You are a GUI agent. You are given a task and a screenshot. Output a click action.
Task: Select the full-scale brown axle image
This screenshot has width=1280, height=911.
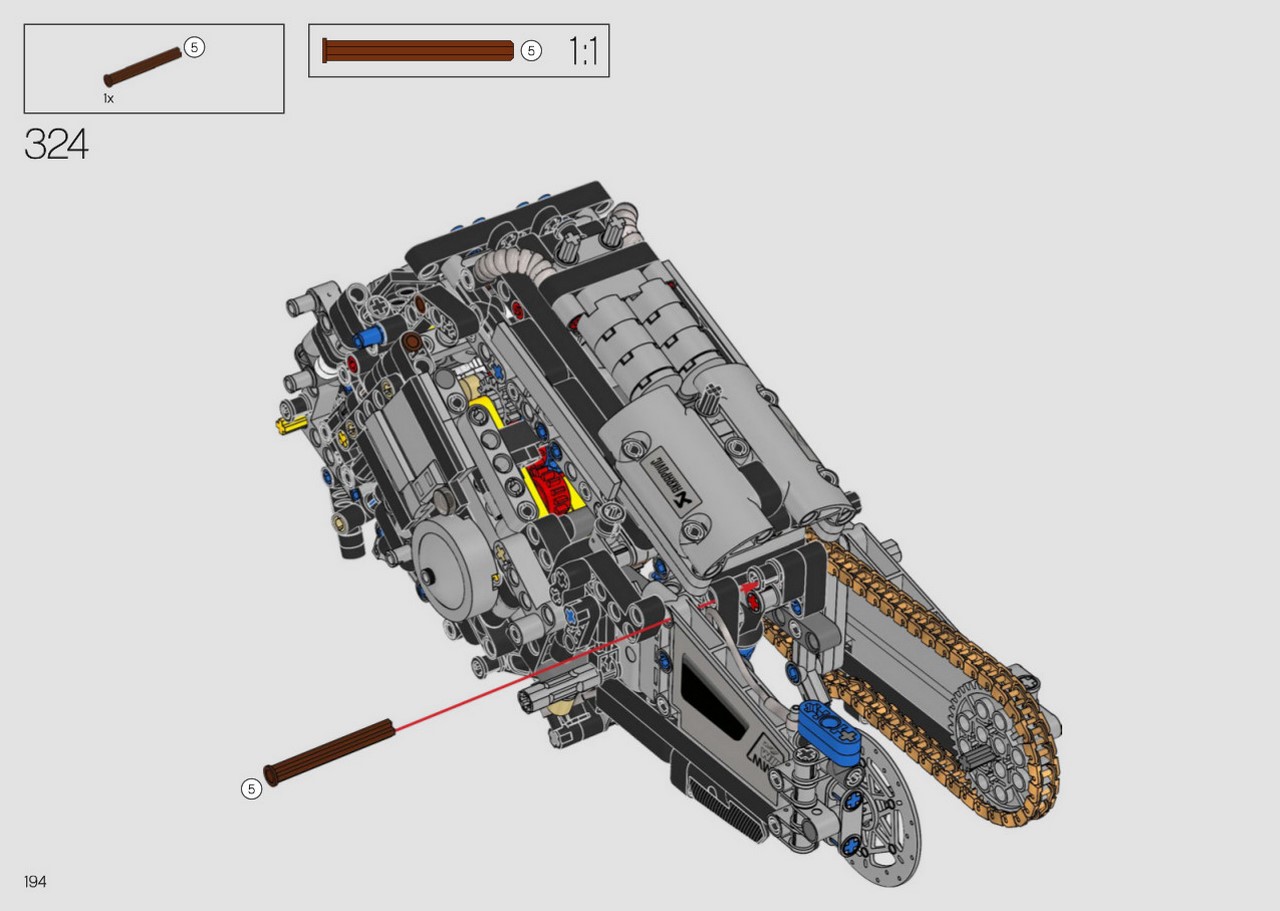point(418,51)
